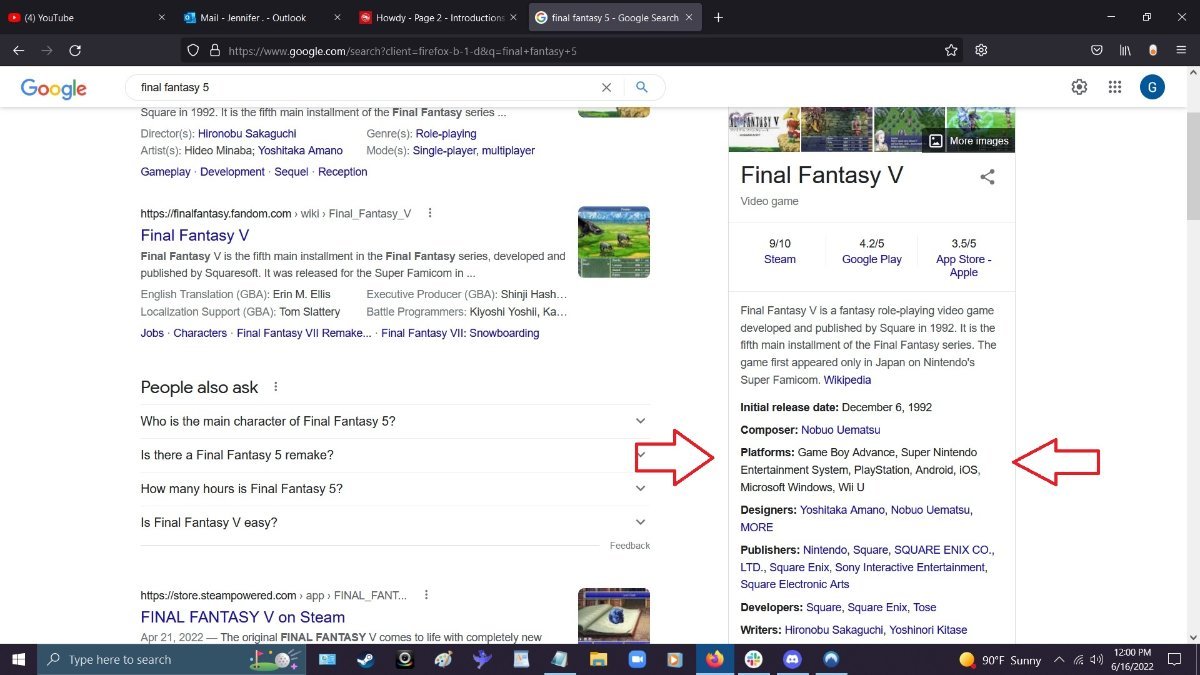This screenshot has width=1200, height=675.
Task: Click the Google logo
Action: click(54, 88)
